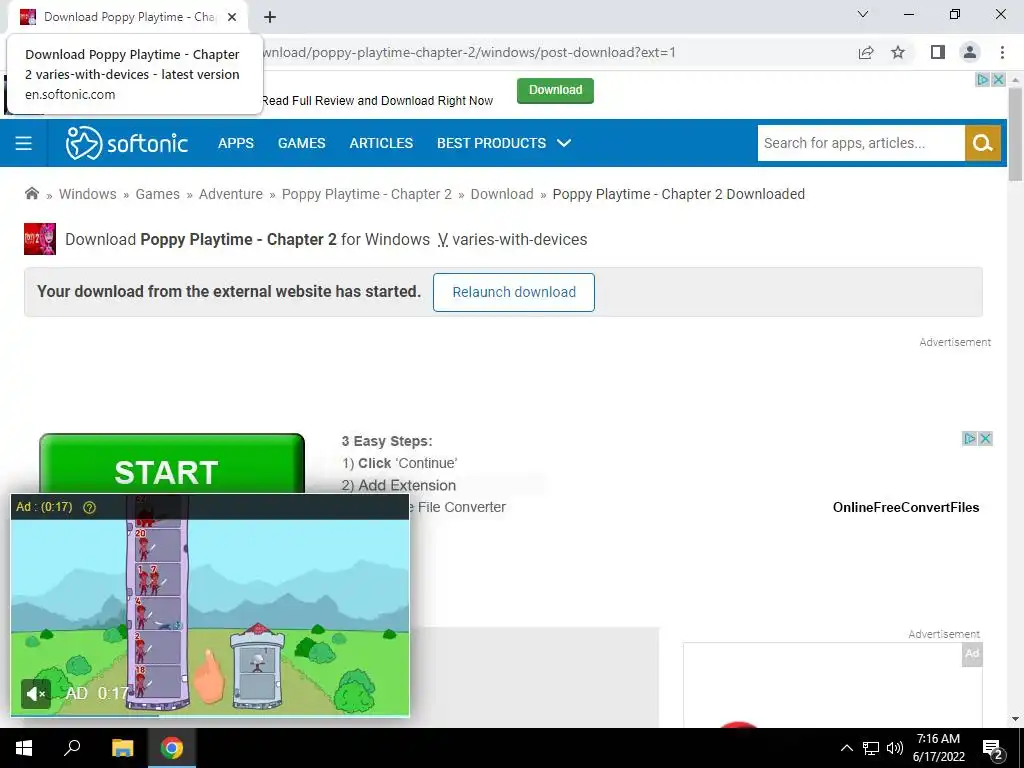Click the gray Ad badge in sidebar
Image resolution: width=1024 pixels, height=768 pixels.
(972, 654)
